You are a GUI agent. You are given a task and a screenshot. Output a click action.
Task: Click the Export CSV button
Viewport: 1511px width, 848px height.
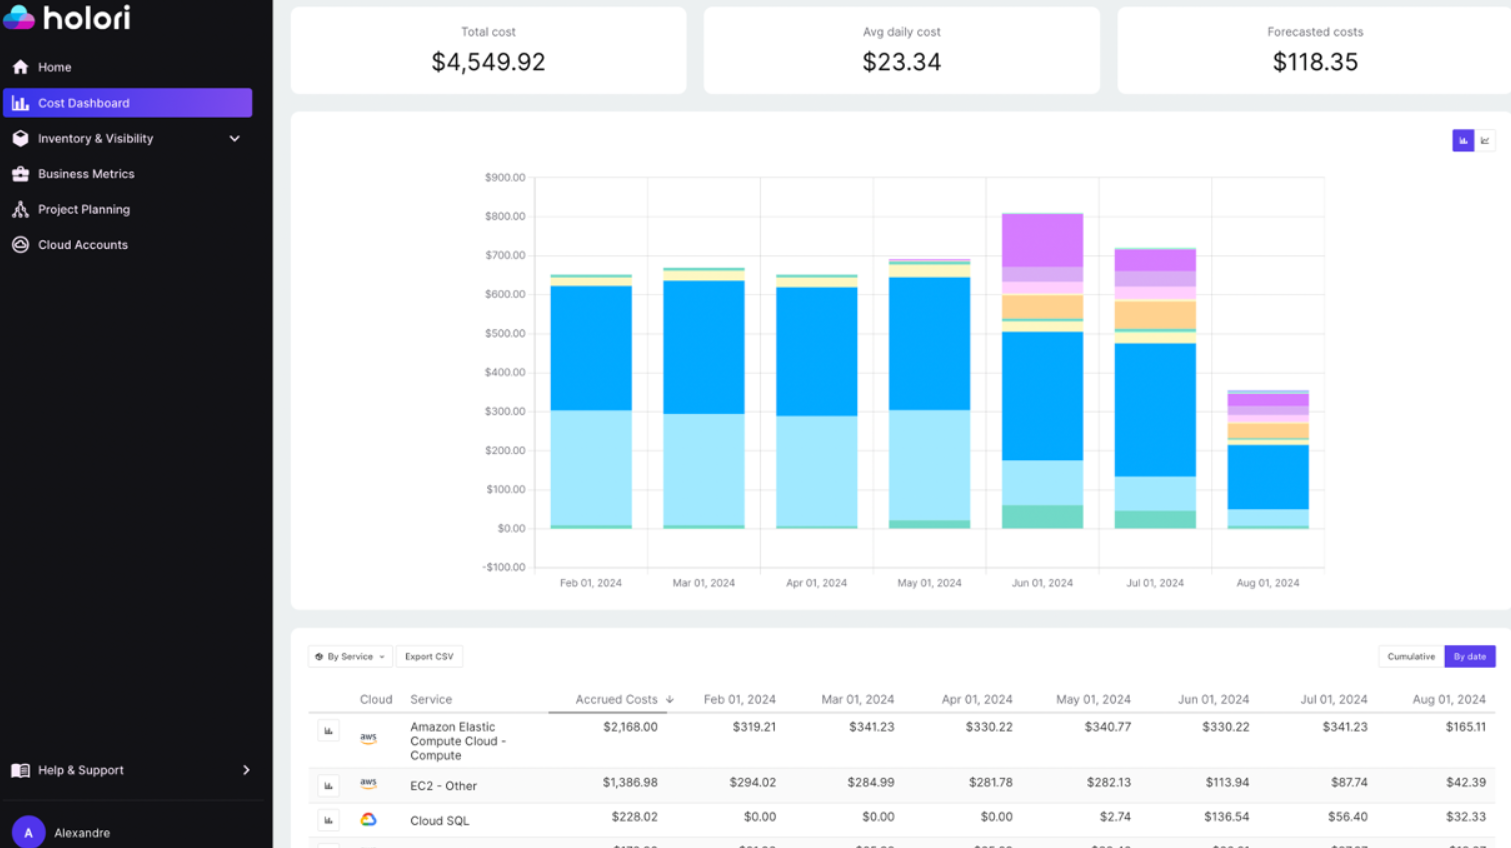pyautogui.click(x=429, y=656)
